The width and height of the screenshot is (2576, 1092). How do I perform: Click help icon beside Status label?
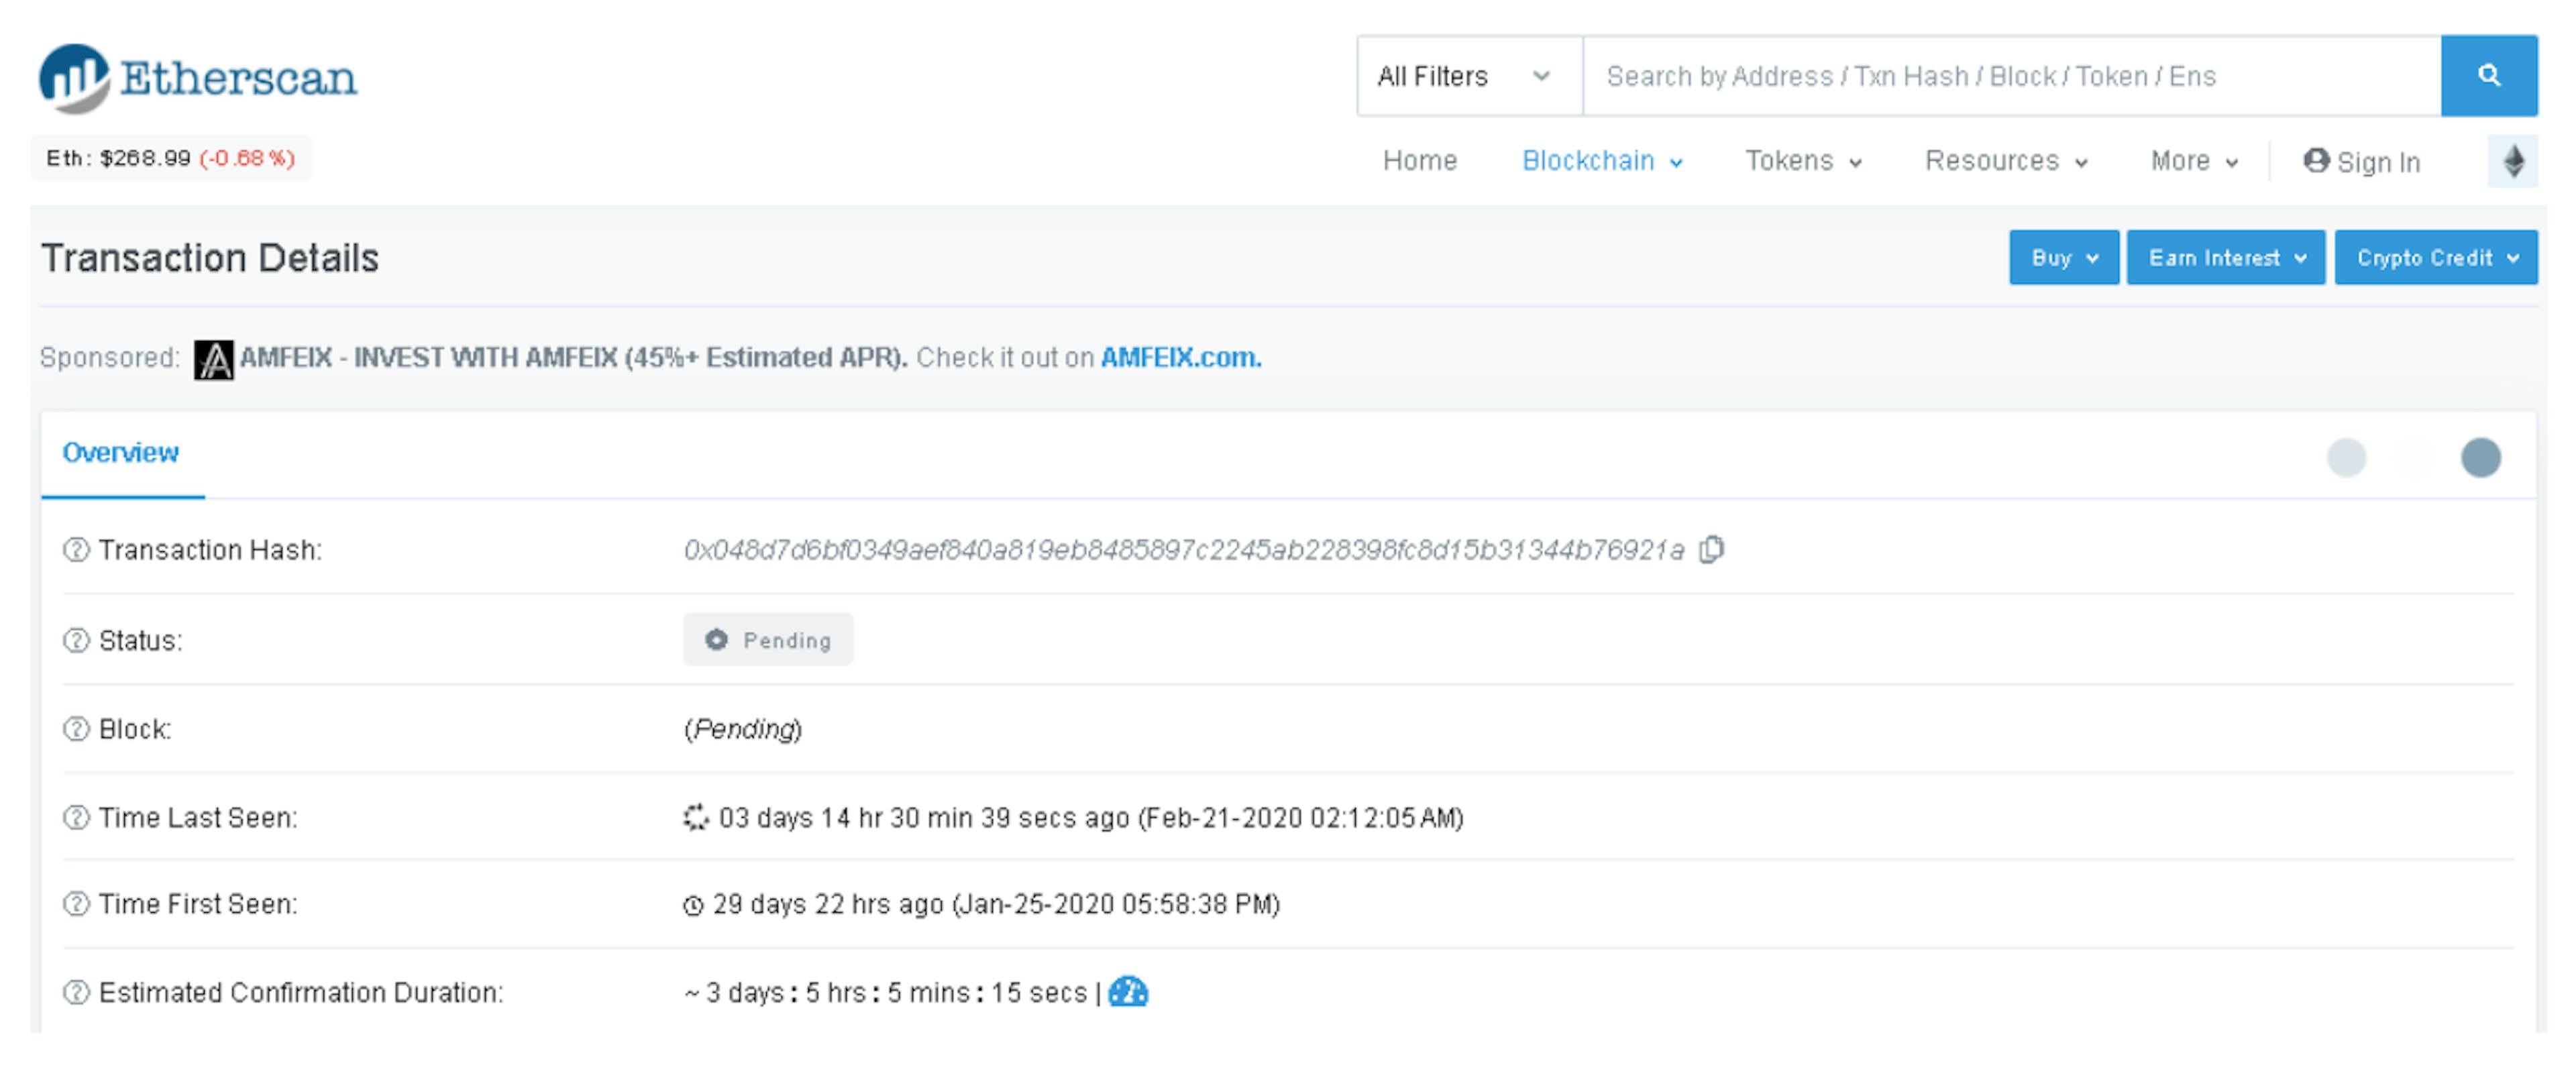tap(76, 640)
